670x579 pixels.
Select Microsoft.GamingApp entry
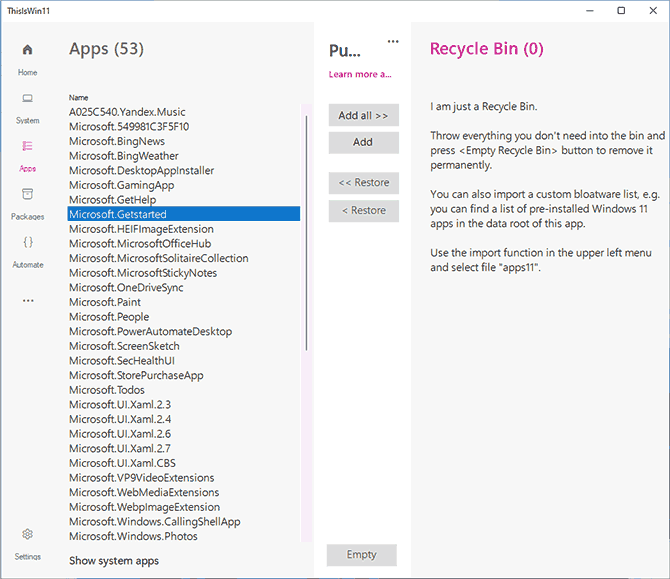[184, 185]
